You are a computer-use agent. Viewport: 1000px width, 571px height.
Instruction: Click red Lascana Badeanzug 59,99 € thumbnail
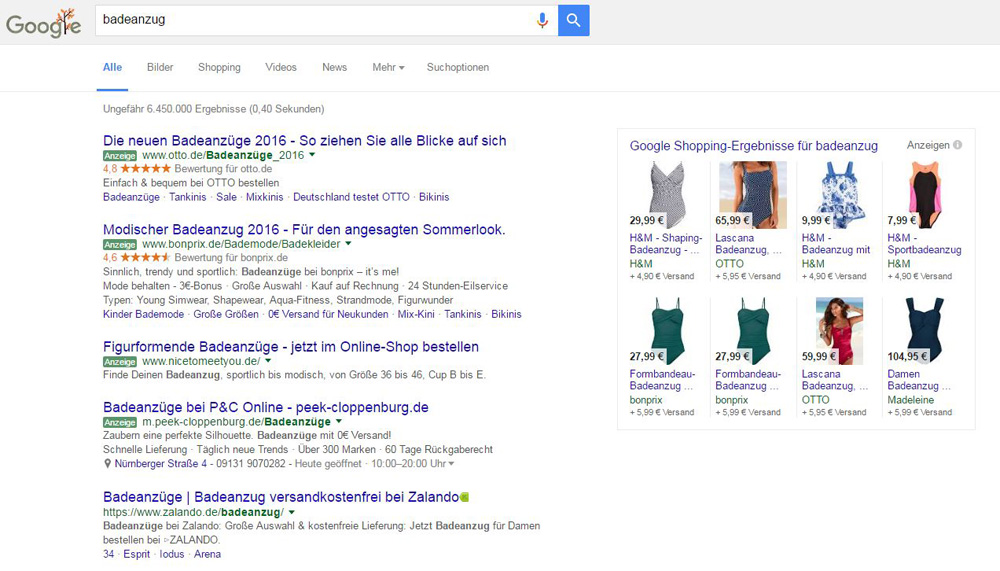(839, 330)
